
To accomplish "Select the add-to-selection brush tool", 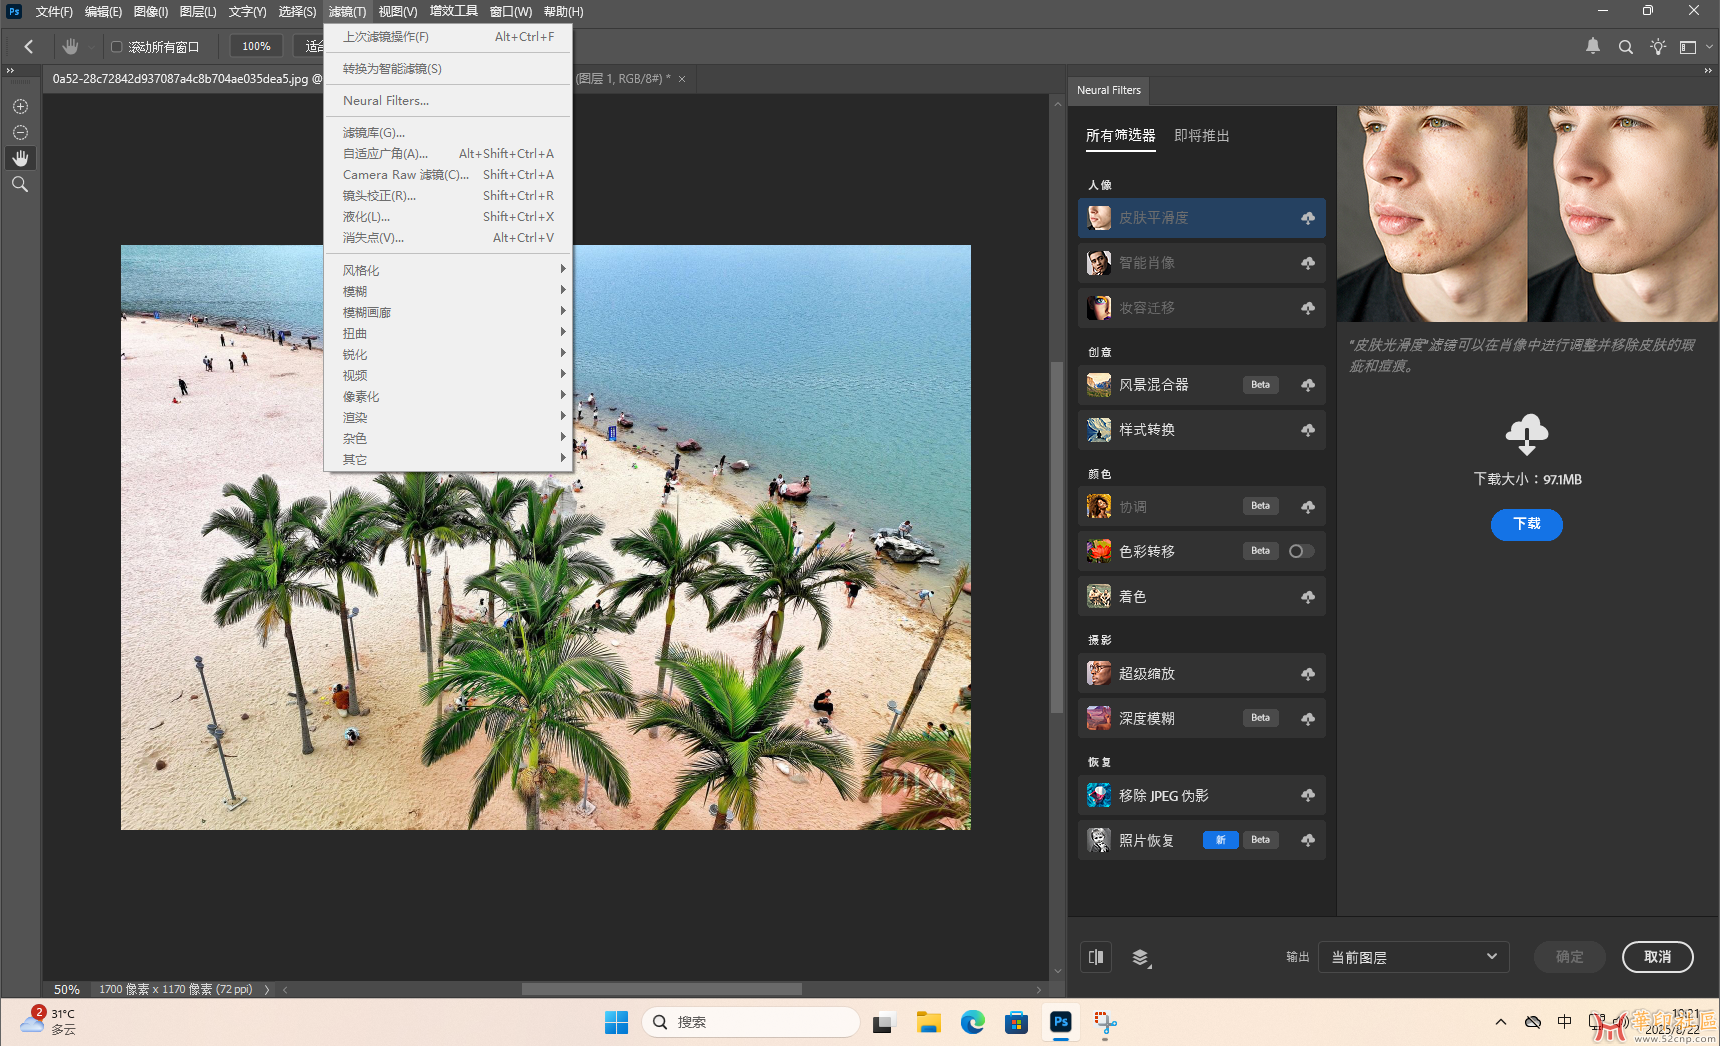I will click(x=20, y=106).
